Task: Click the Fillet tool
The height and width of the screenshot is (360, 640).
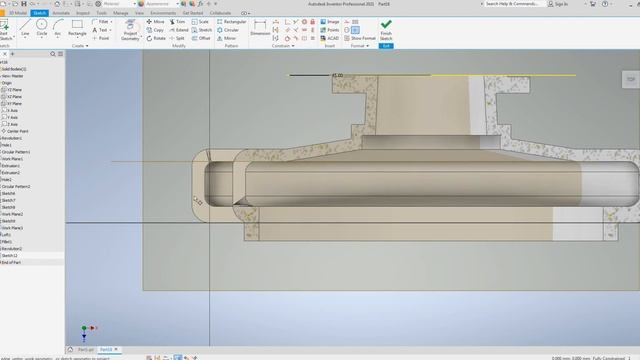Action: tap(100, 22)
